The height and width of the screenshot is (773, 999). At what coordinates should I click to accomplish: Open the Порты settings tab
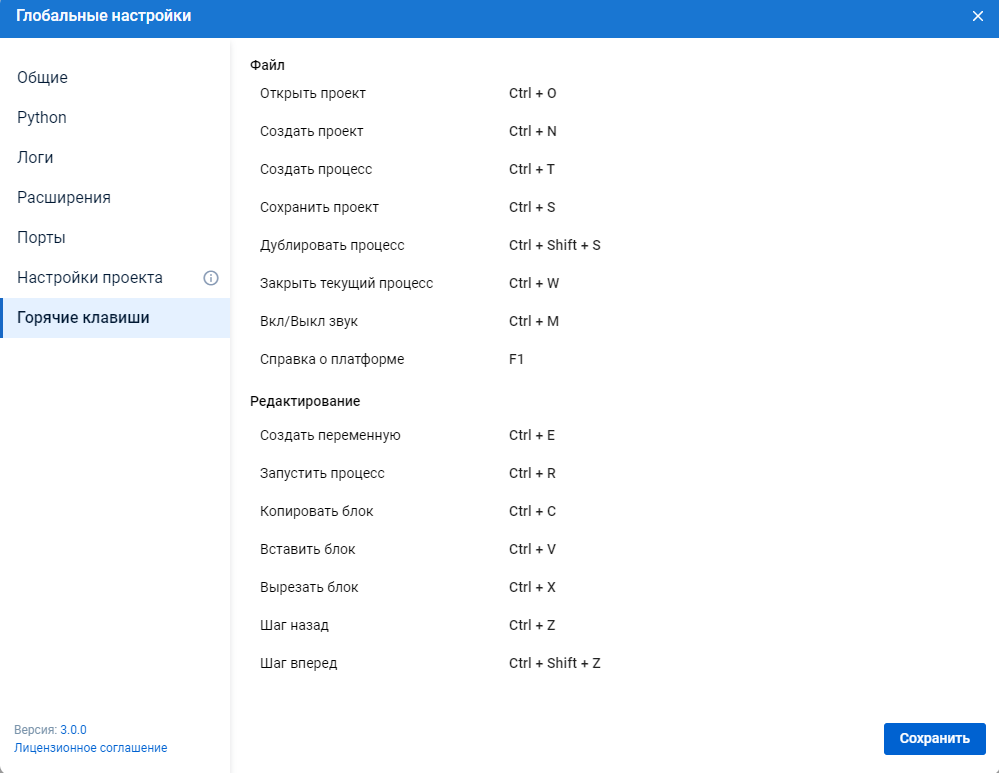tap(41, 238)
